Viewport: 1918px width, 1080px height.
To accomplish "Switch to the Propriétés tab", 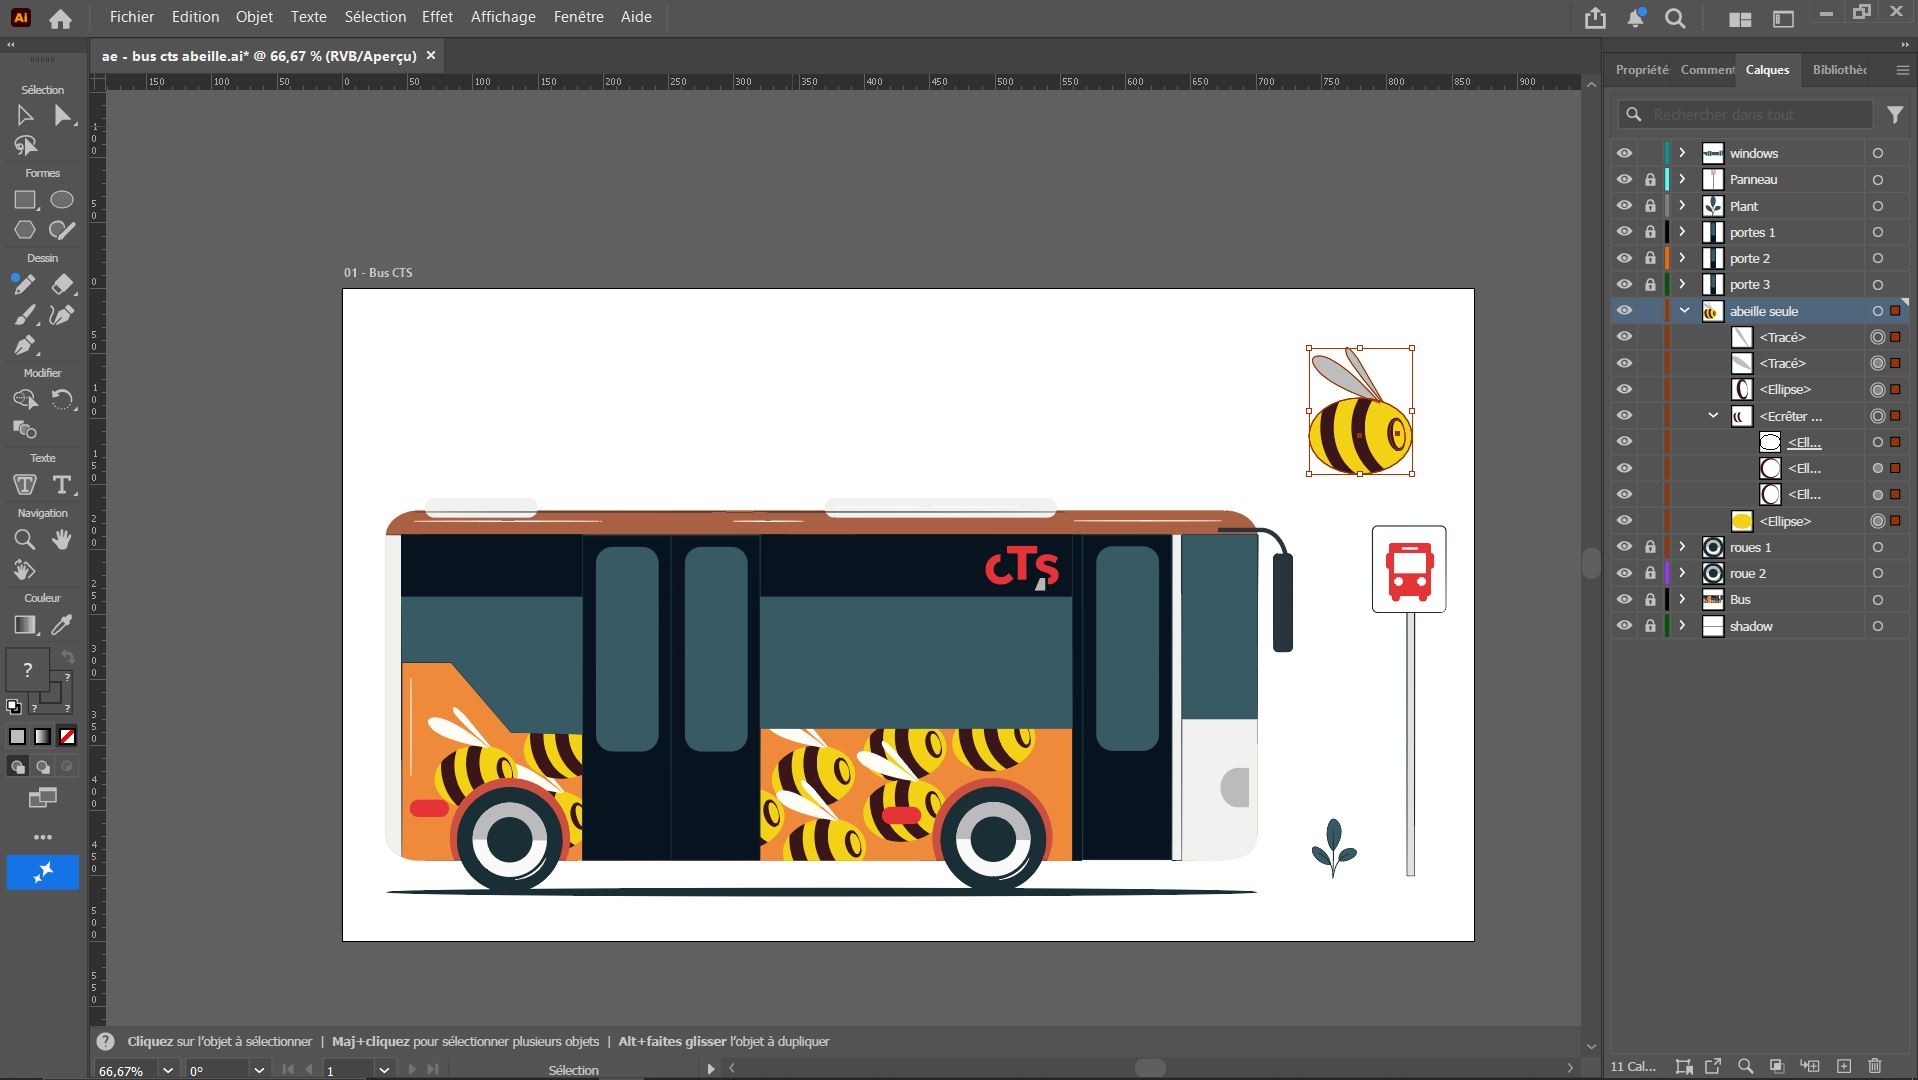I will (x=1641, y=70).
